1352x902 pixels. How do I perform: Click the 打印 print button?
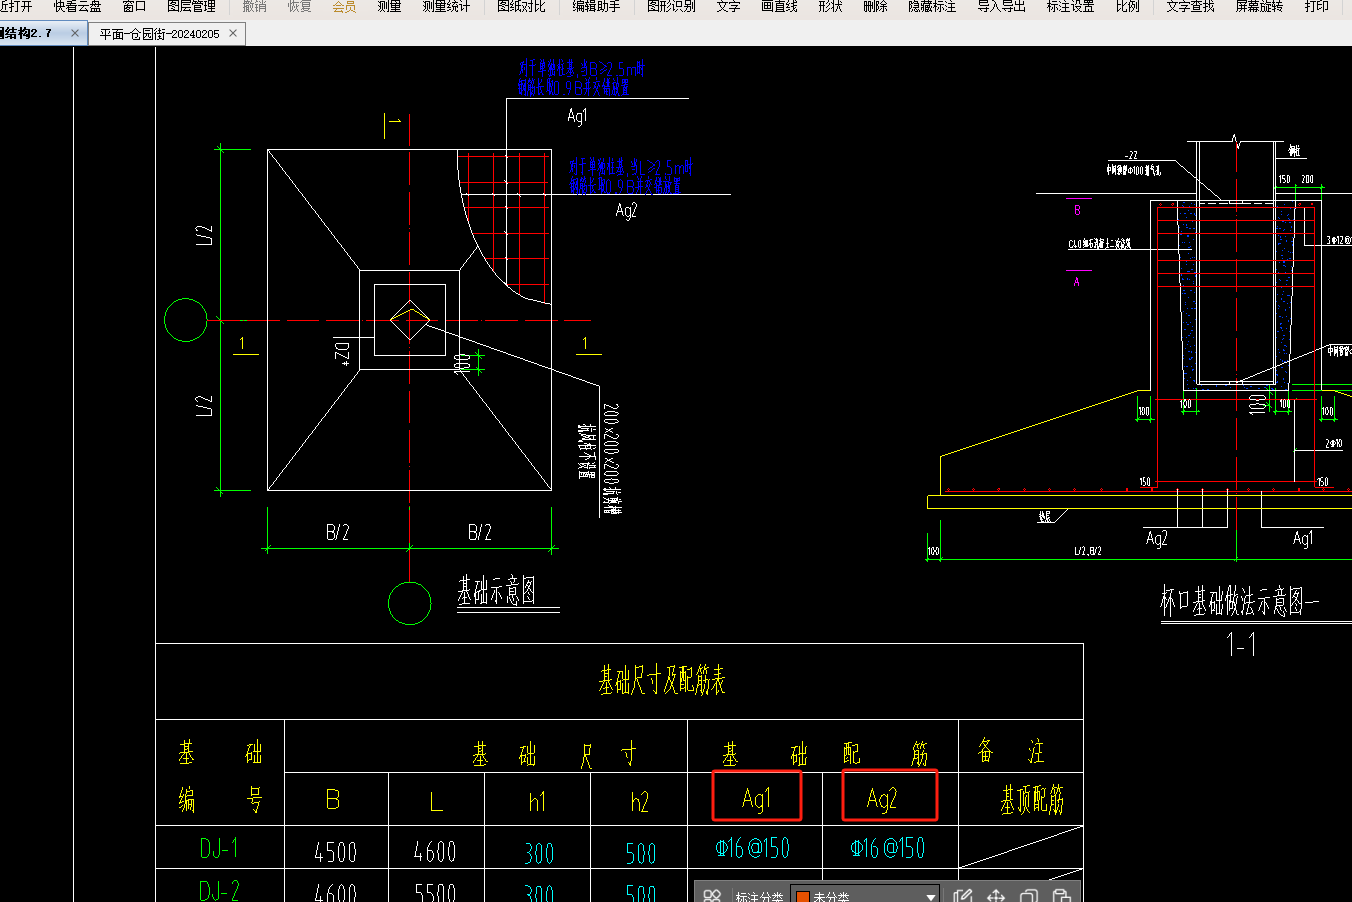point(1316,6)
